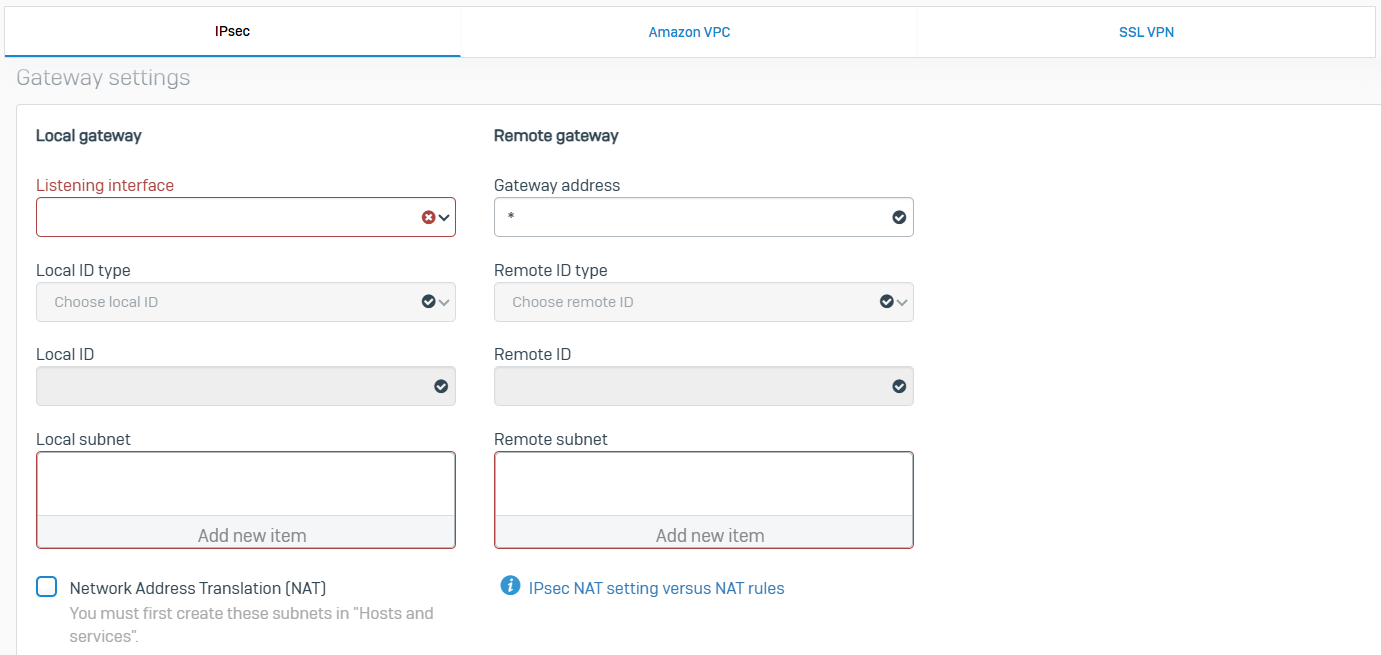The width and height of the screenshot is (1381, 655).
Task: Open the SSL VPN tab
Action: [1146, 32]
